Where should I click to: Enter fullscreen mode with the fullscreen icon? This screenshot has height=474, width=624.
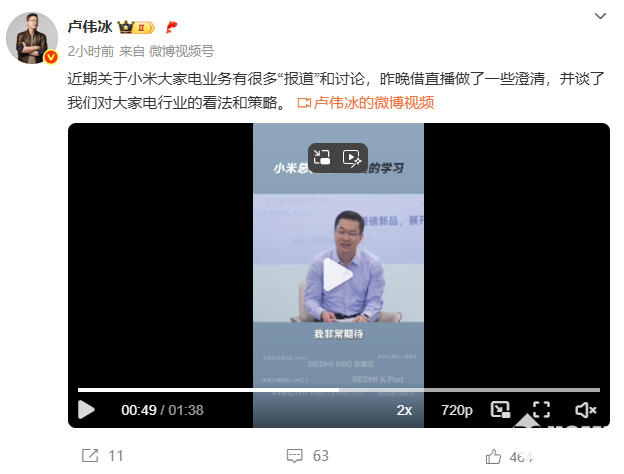[x=542, y=410]
